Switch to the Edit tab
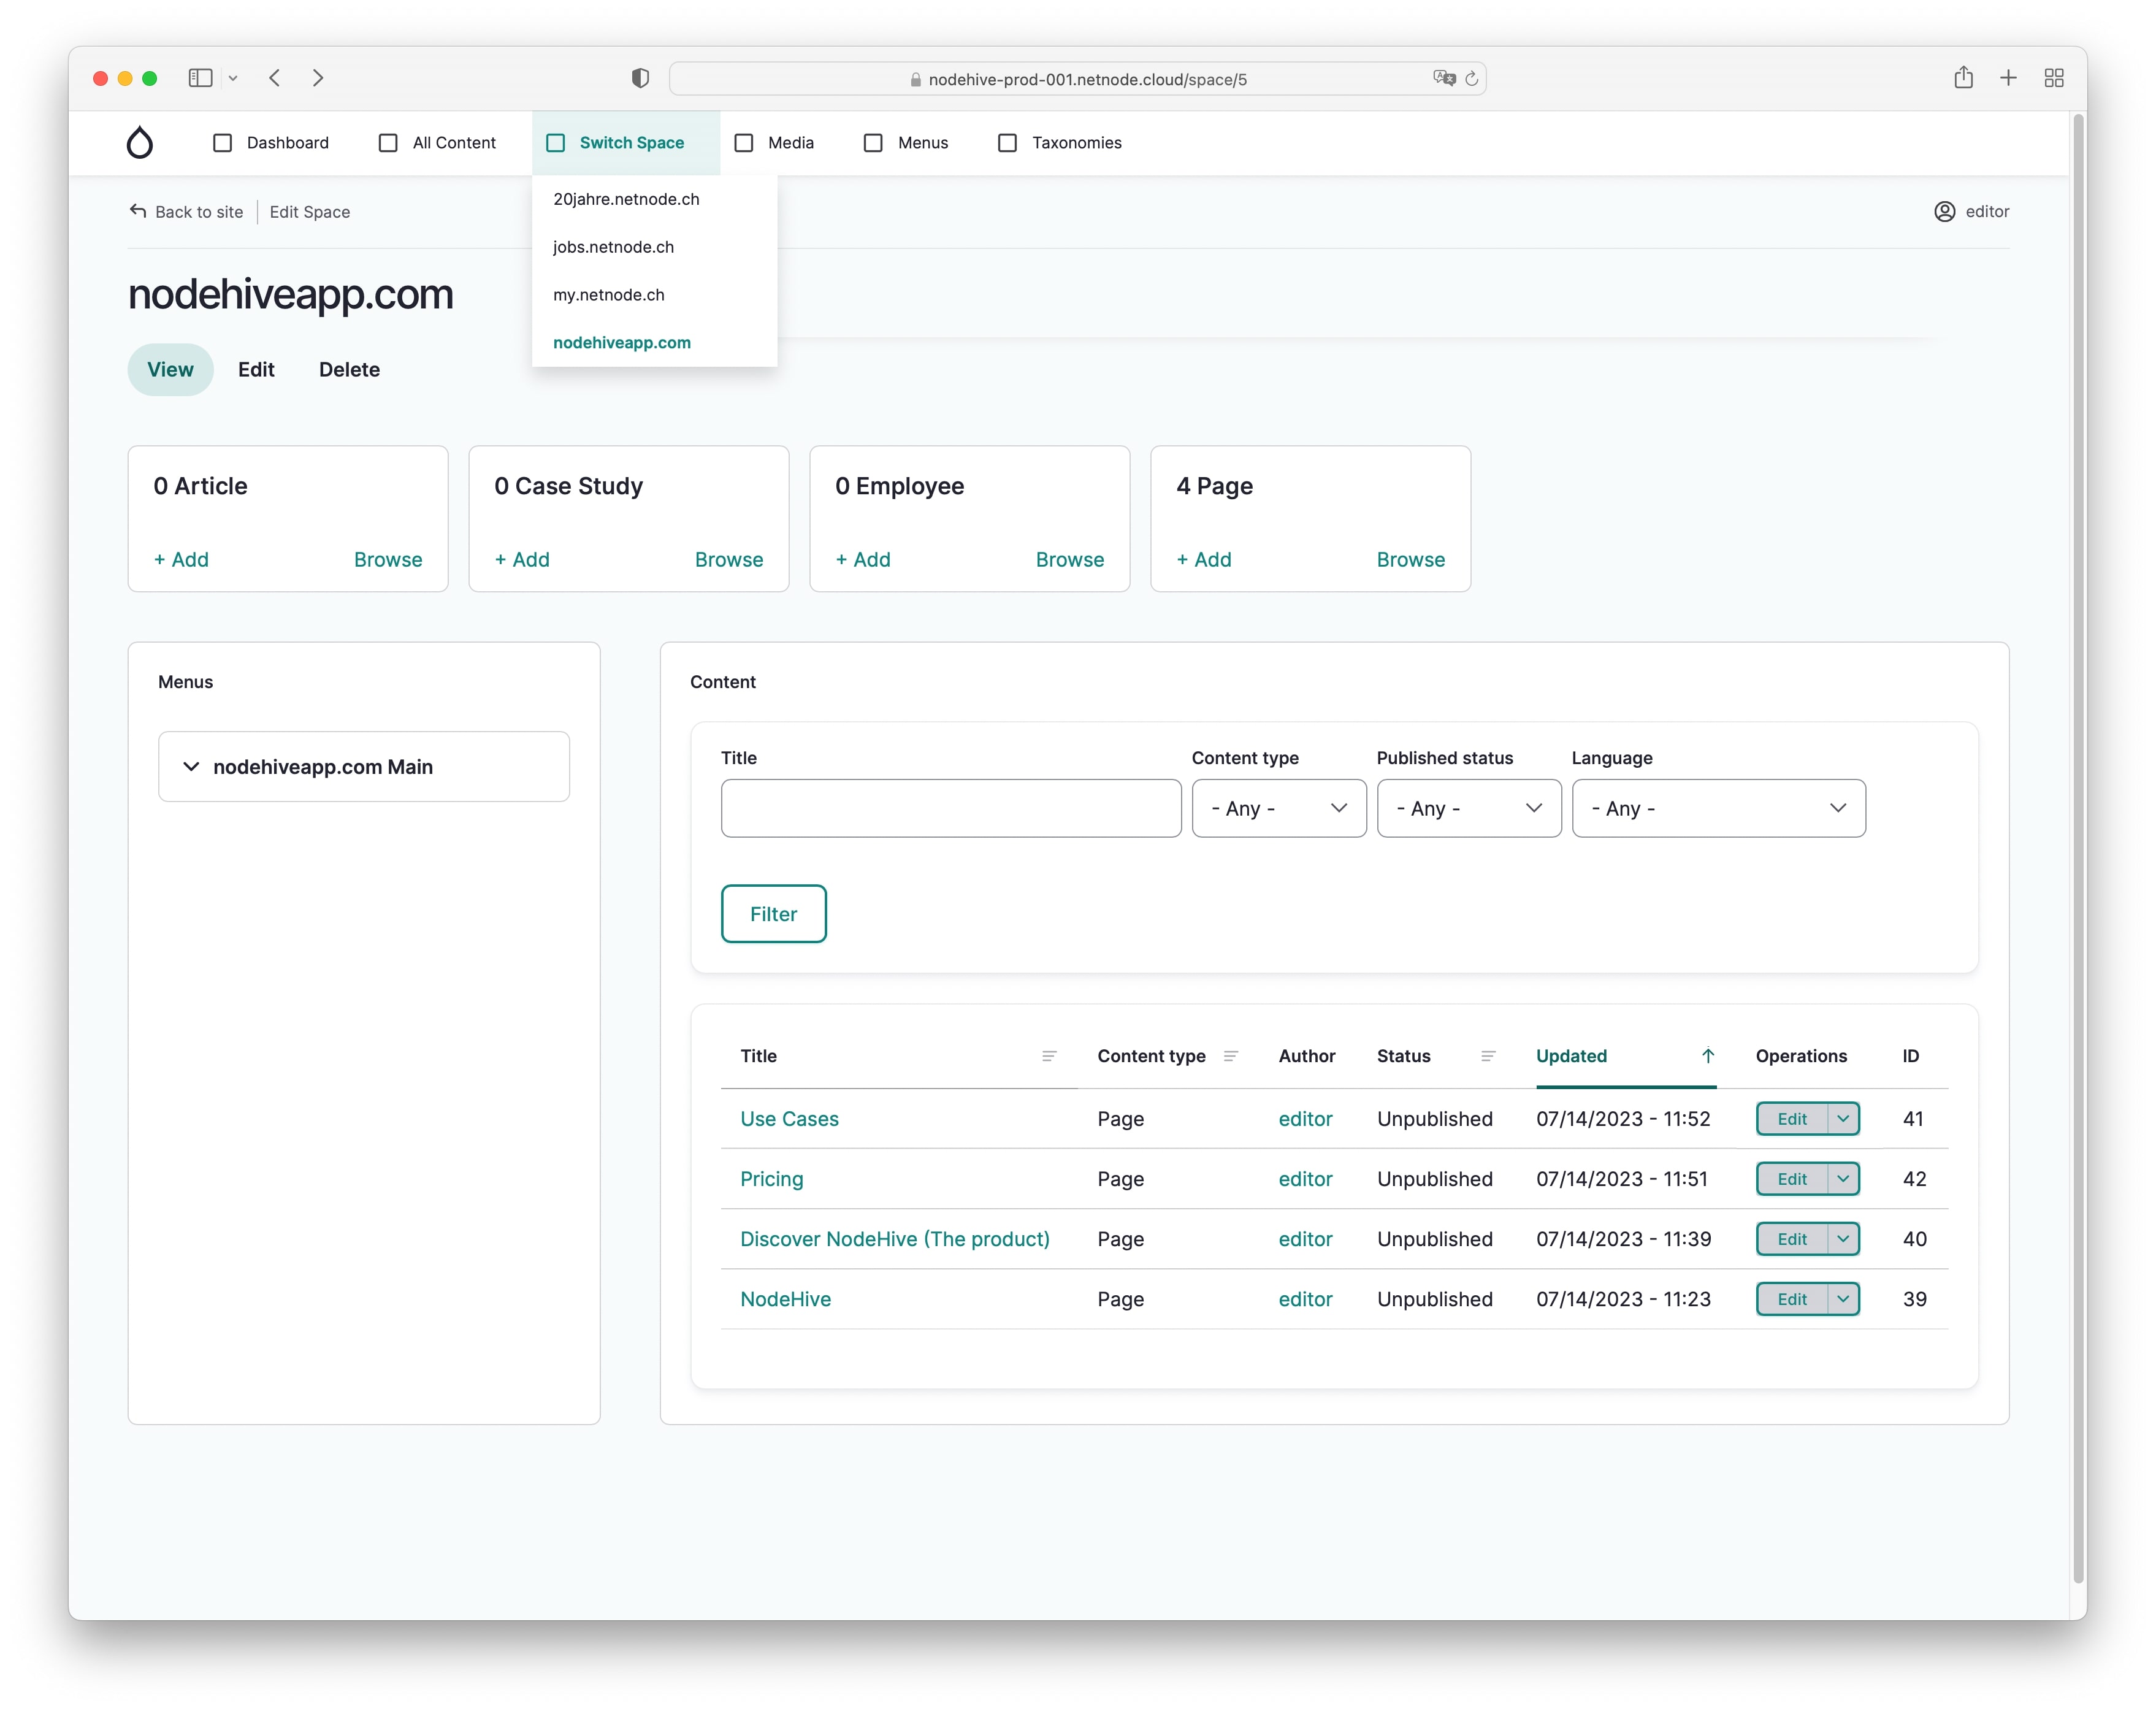This screenshot has width=2156, height=1711. tap(256, 370)
